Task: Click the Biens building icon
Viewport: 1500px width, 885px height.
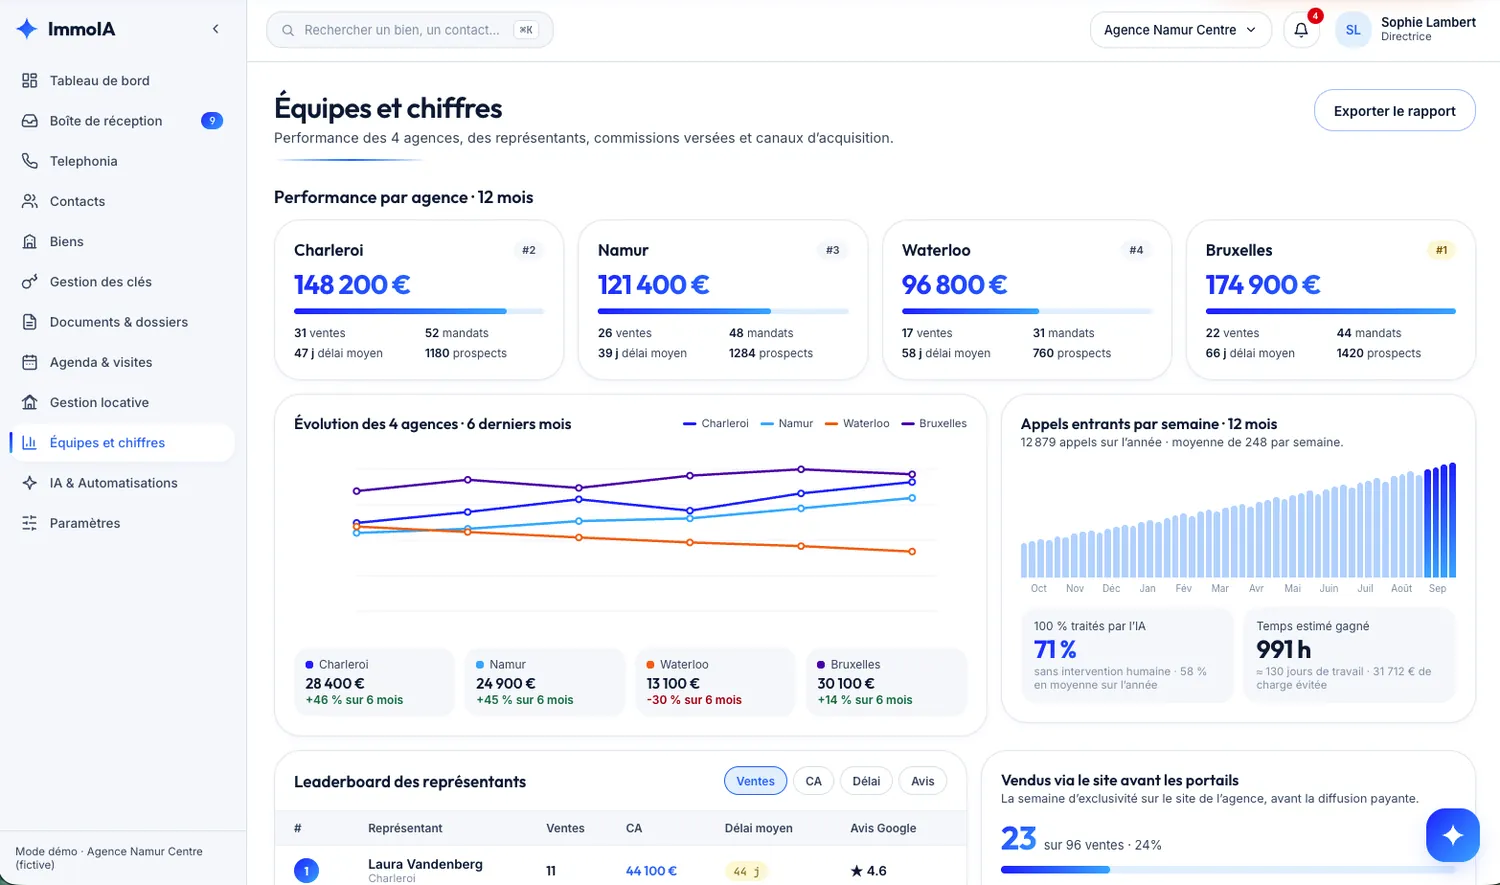Action: [x=30, y=241]
